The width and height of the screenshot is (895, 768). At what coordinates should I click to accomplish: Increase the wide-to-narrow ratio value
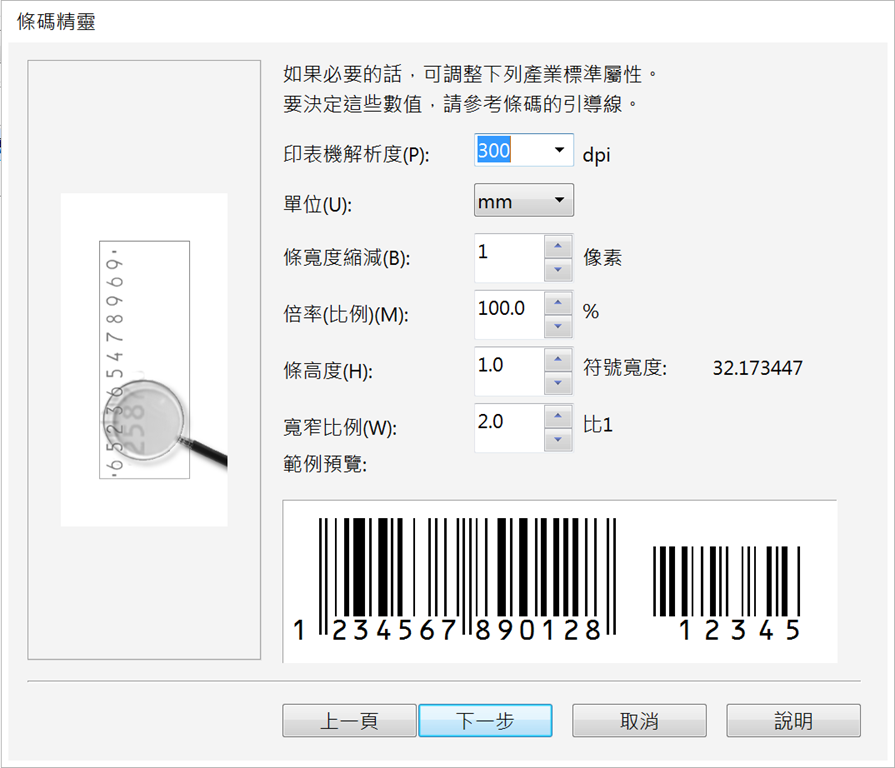(558, 415)
